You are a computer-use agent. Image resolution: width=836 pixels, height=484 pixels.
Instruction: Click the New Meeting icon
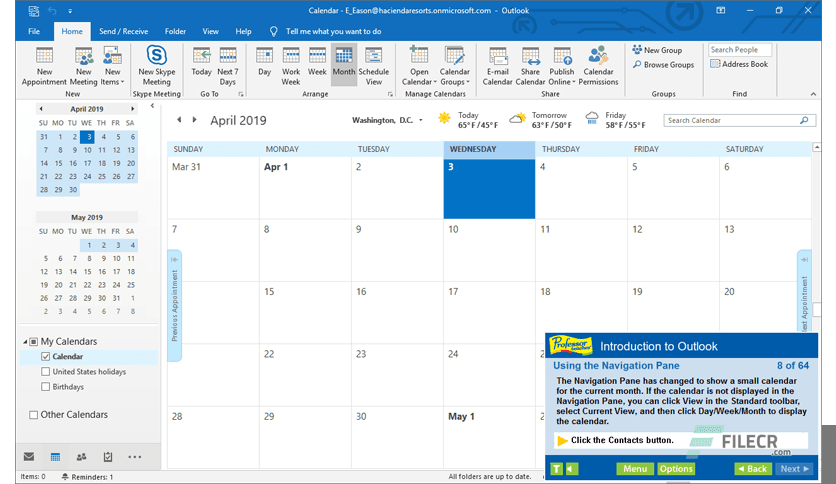coord(84,66)
